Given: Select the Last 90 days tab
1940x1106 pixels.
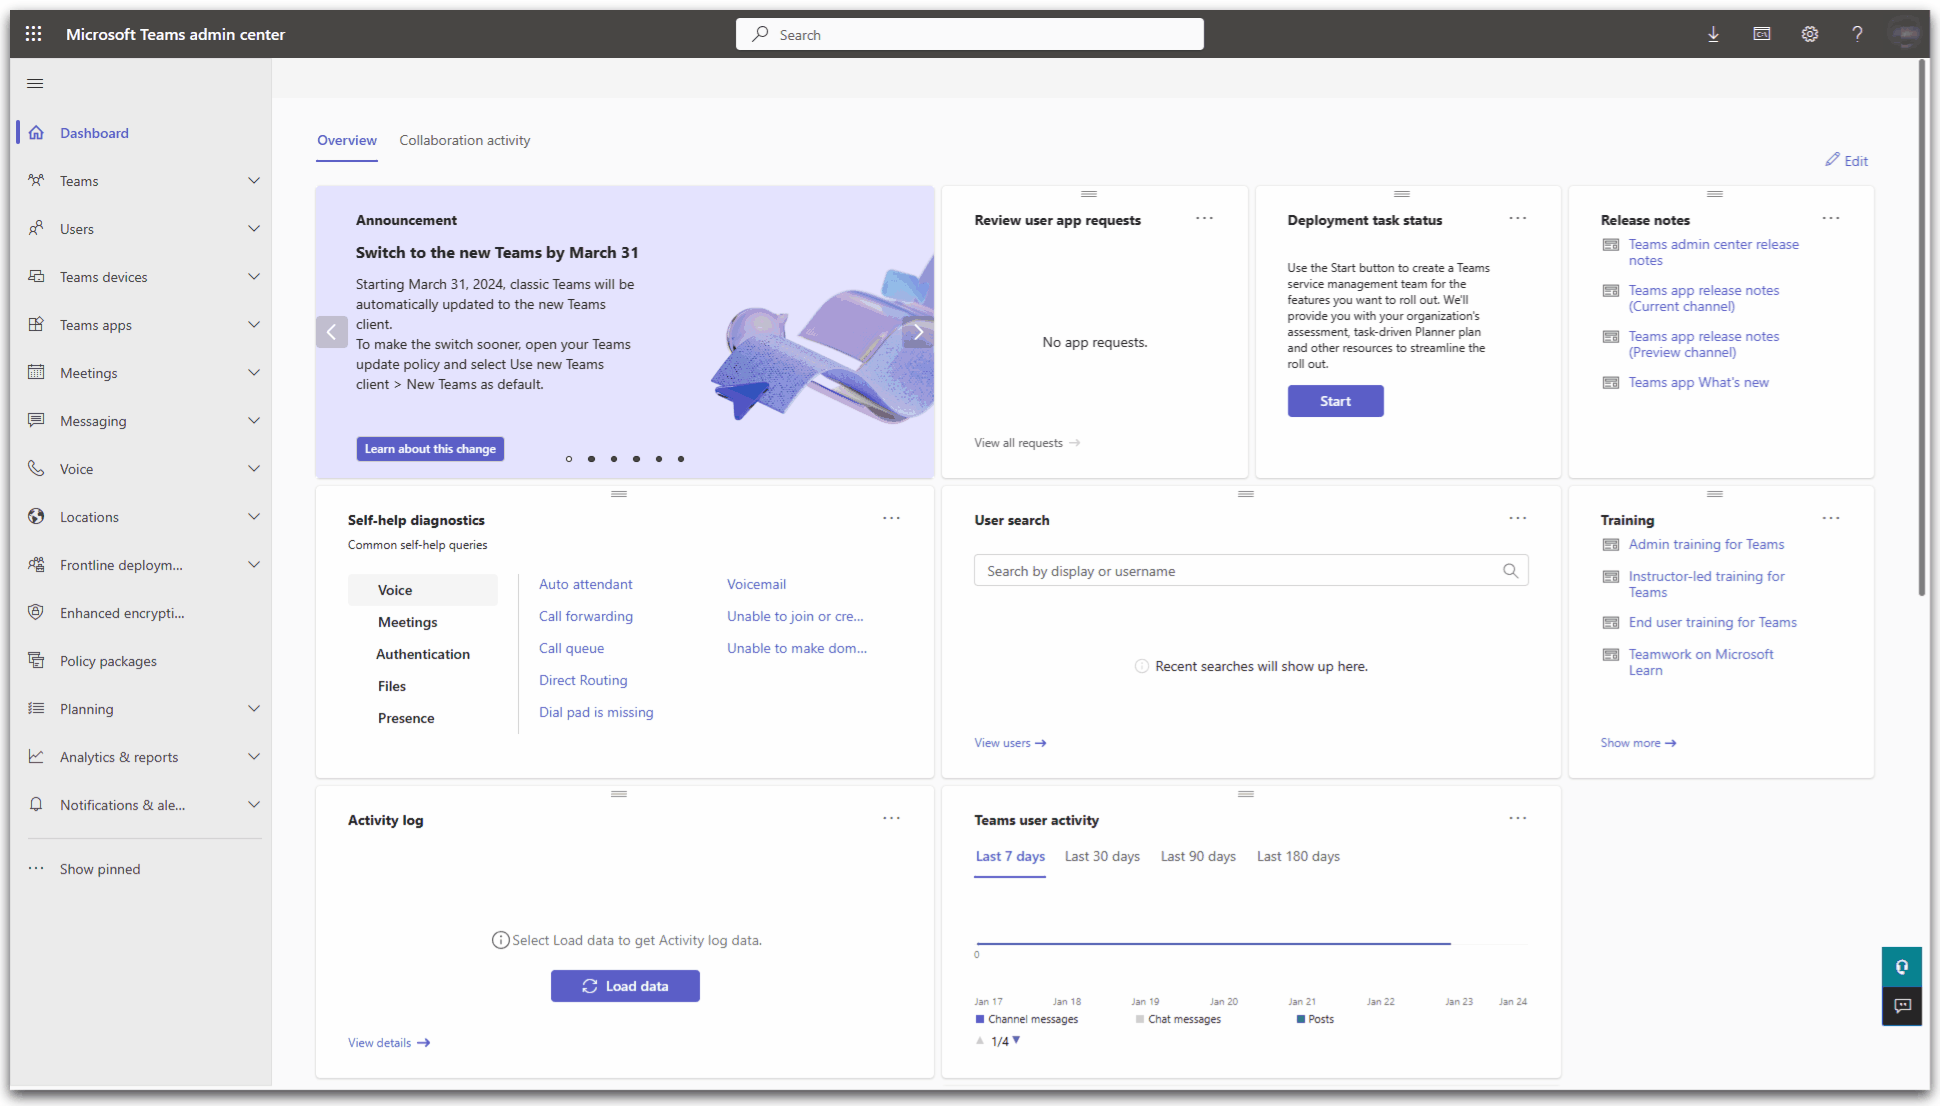Looking at the screenshot, I should point(1198,857).
